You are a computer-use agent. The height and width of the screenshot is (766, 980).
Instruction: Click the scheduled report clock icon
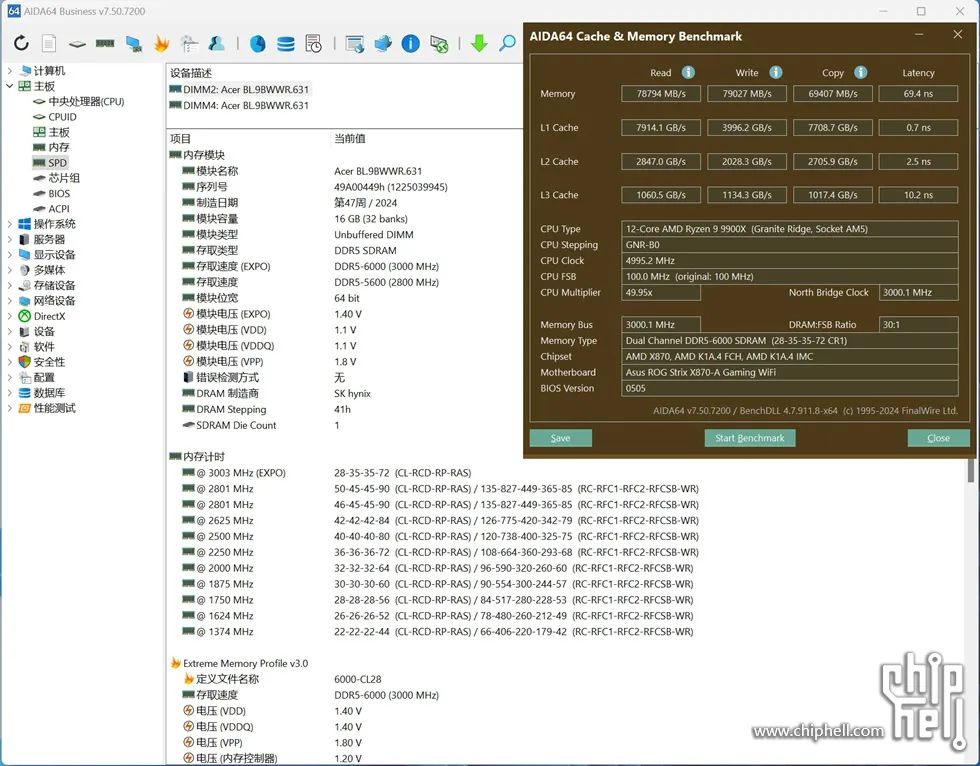(314, 43)
